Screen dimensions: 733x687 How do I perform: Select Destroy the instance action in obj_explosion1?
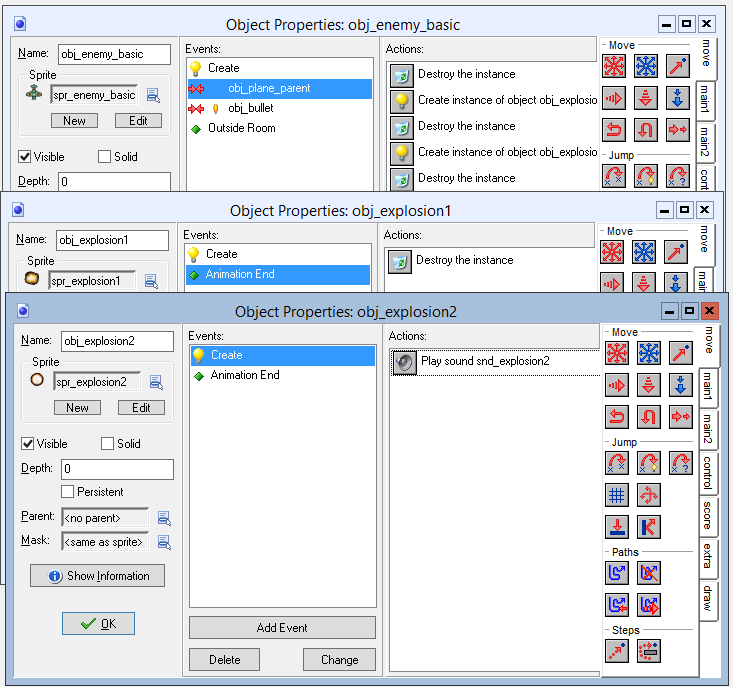(x=489, y=260)
